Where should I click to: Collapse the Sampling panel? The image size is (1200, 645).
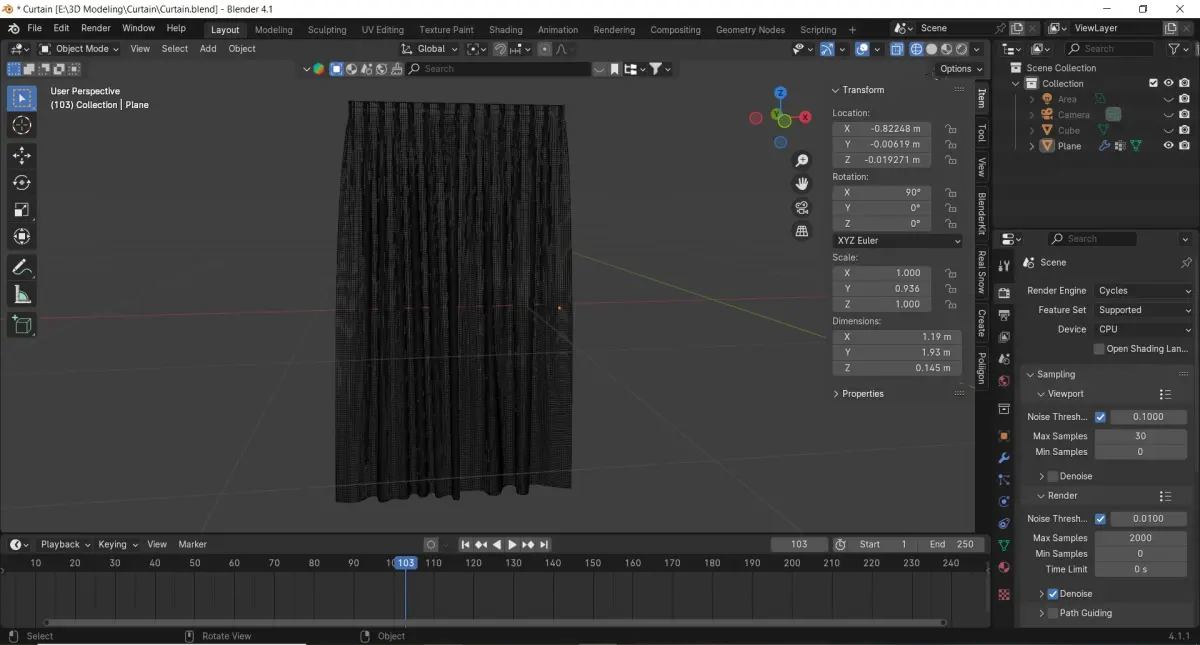tap(1031, 375)
